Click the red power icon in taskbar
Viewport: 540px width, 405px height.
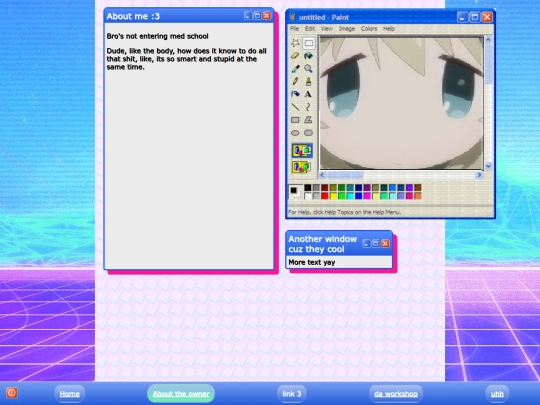[11, 393]
